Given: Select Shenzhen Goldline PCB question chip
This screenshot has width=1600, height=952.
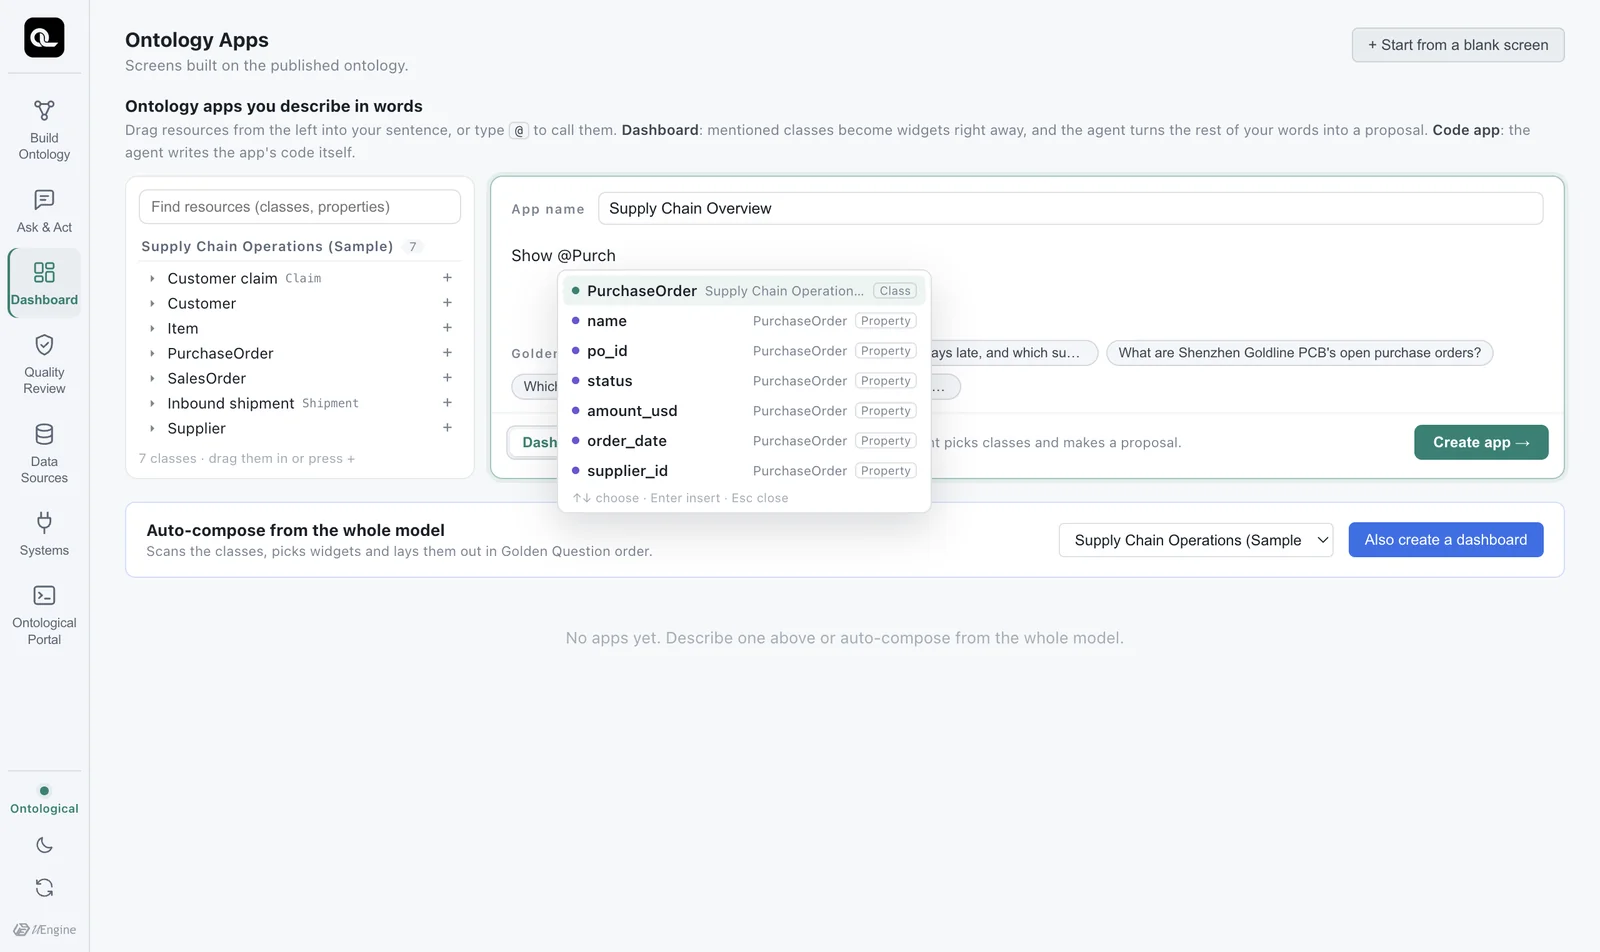Looking at the screenshot, I should point(1300,353).
